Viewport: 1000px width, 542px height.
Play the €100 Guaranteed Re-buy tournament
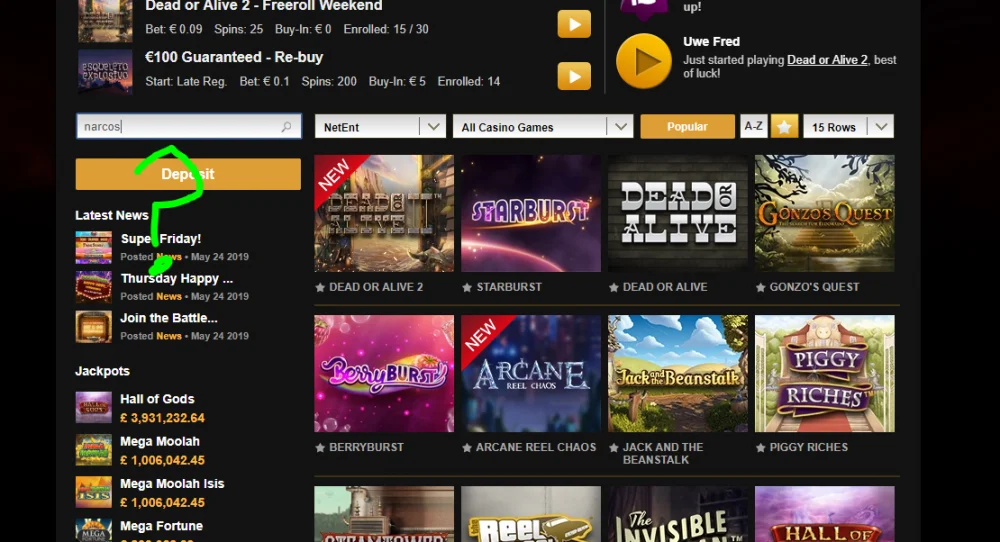[574, 77]
